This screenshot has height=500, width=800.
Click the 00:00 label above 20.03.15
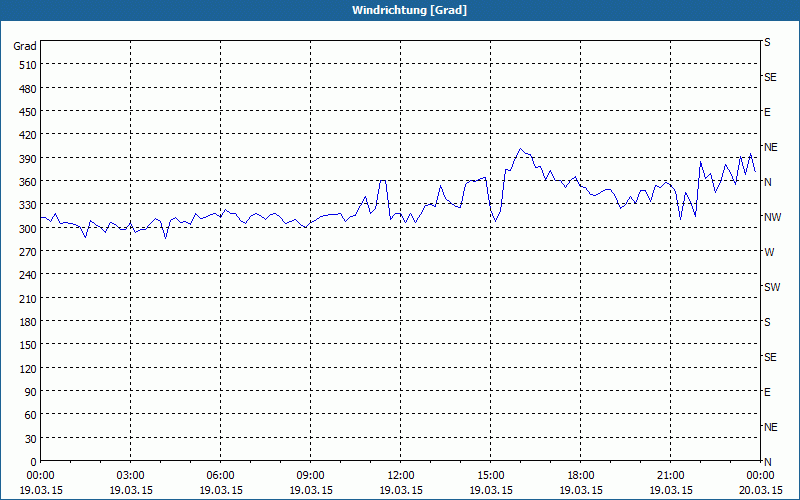pos(760,476)
